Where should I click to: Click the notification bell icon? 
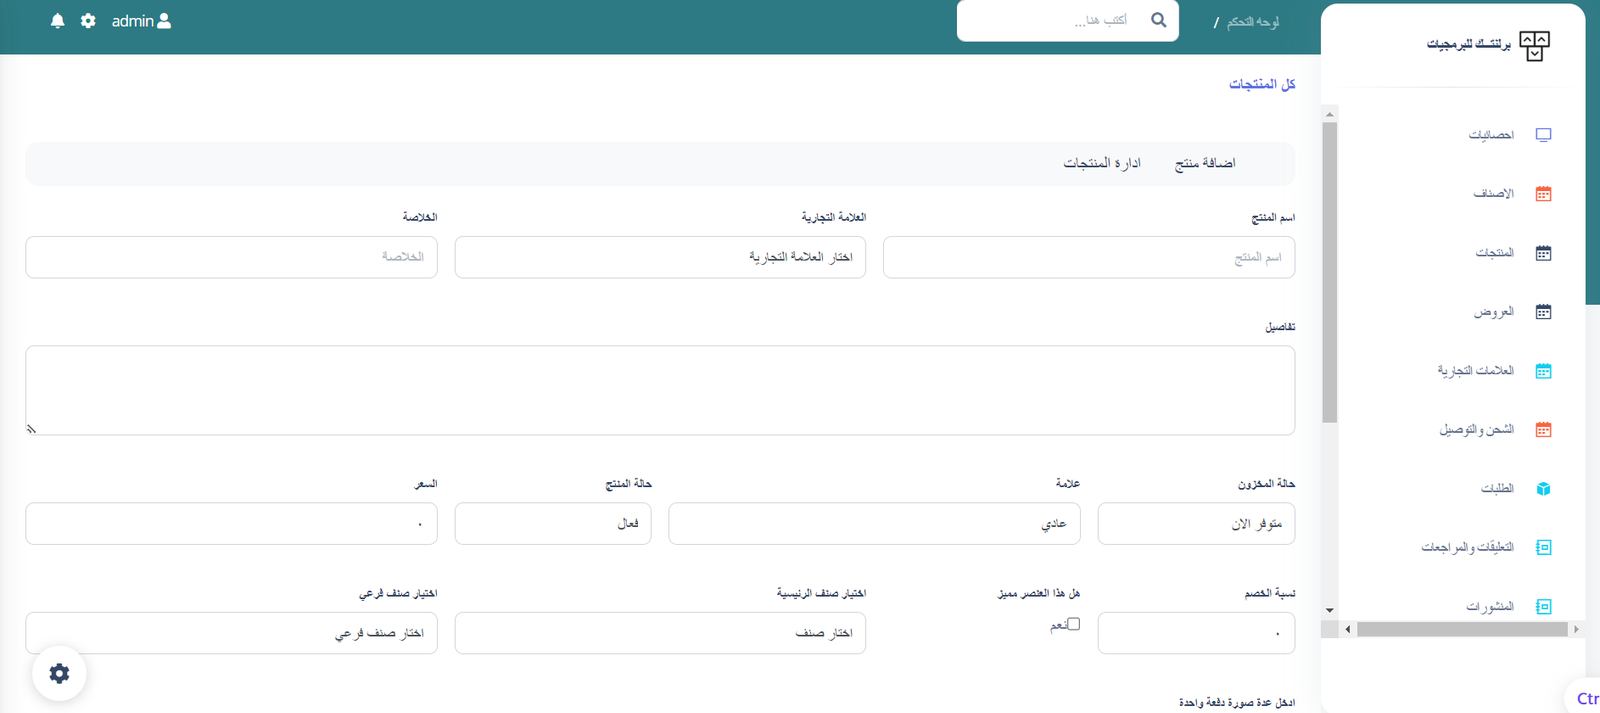click(x=57, y=21)
